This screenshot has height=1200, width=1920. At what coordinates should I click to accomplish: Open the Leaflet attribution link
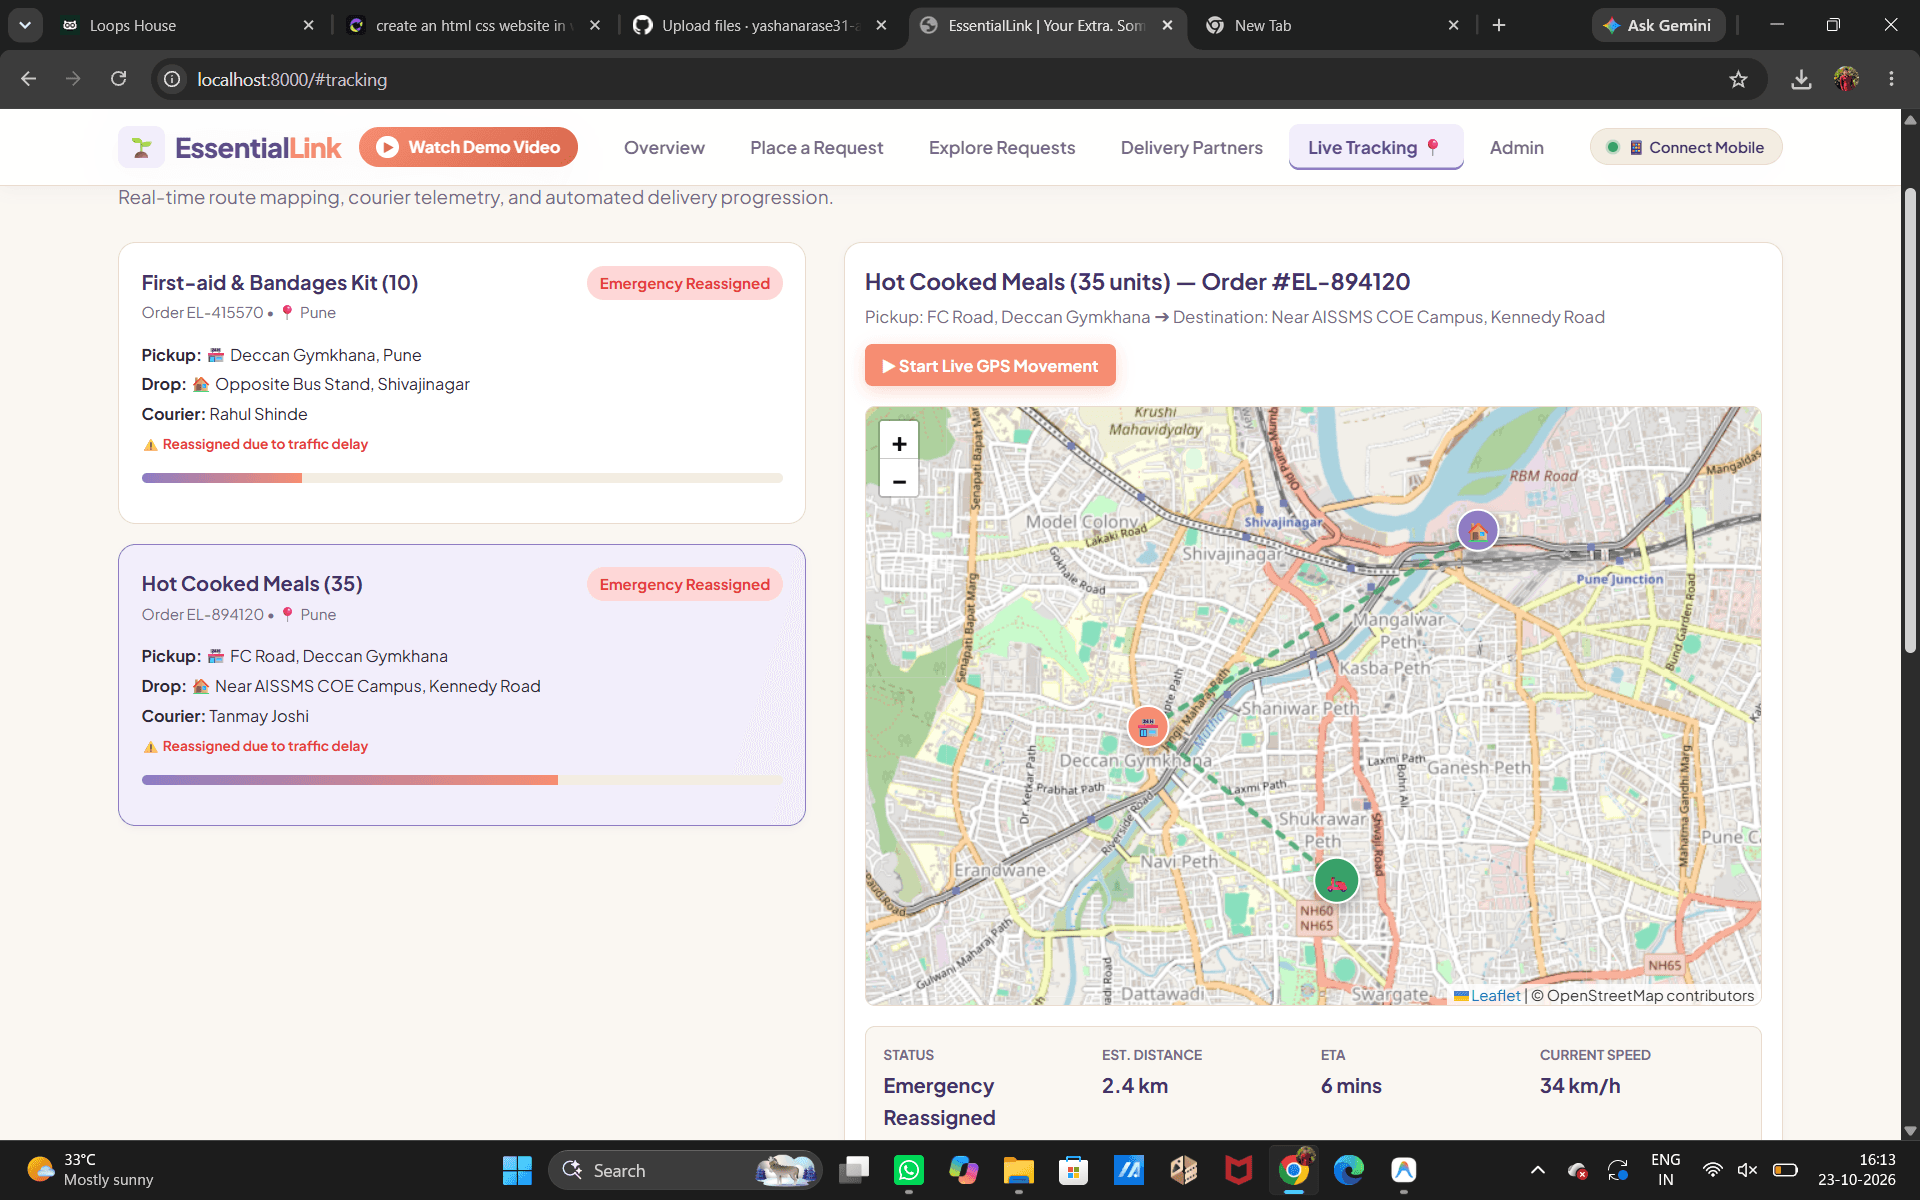tap(1495, 995)
